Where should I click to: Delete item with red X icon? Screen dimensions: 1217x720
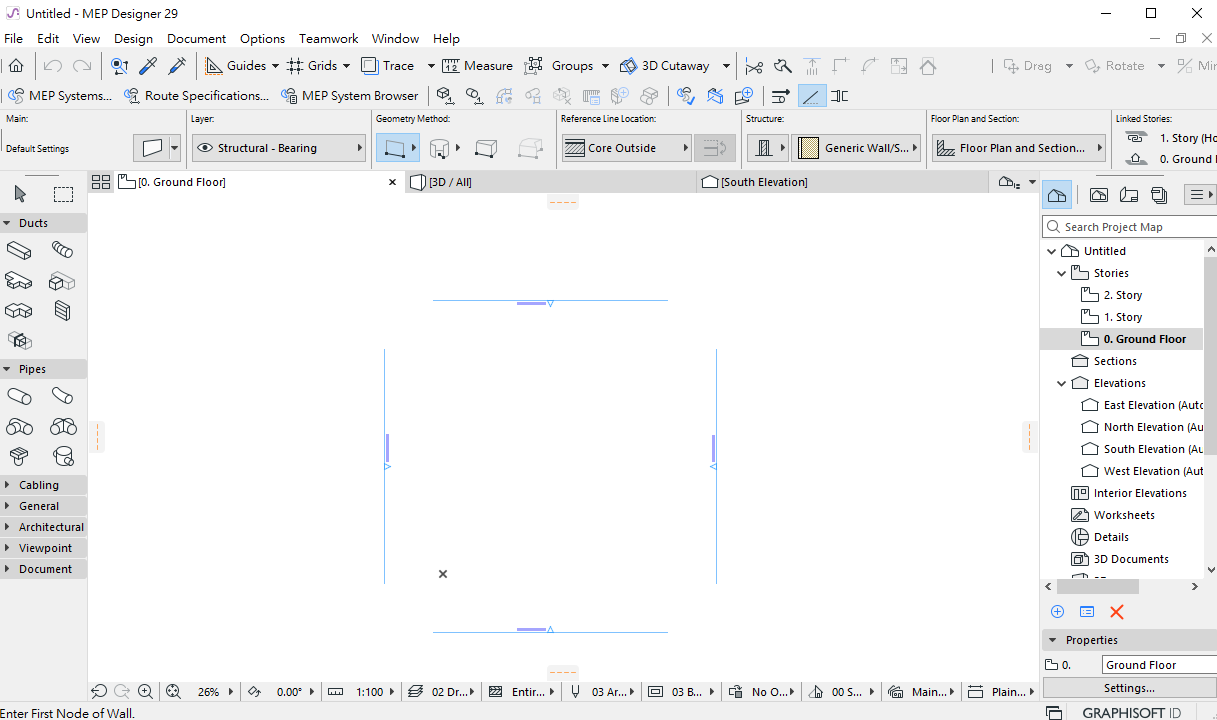[x=1117, y=612]
